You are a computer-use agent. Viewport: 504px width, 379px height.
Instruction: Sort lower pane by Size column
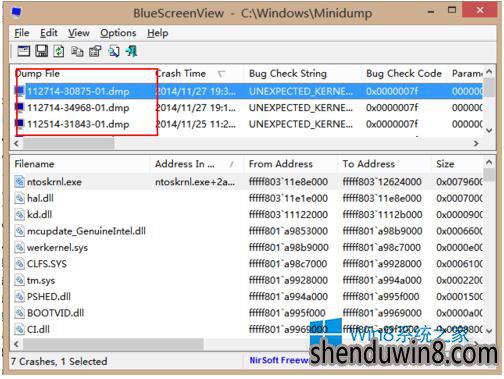coord(457,164)
